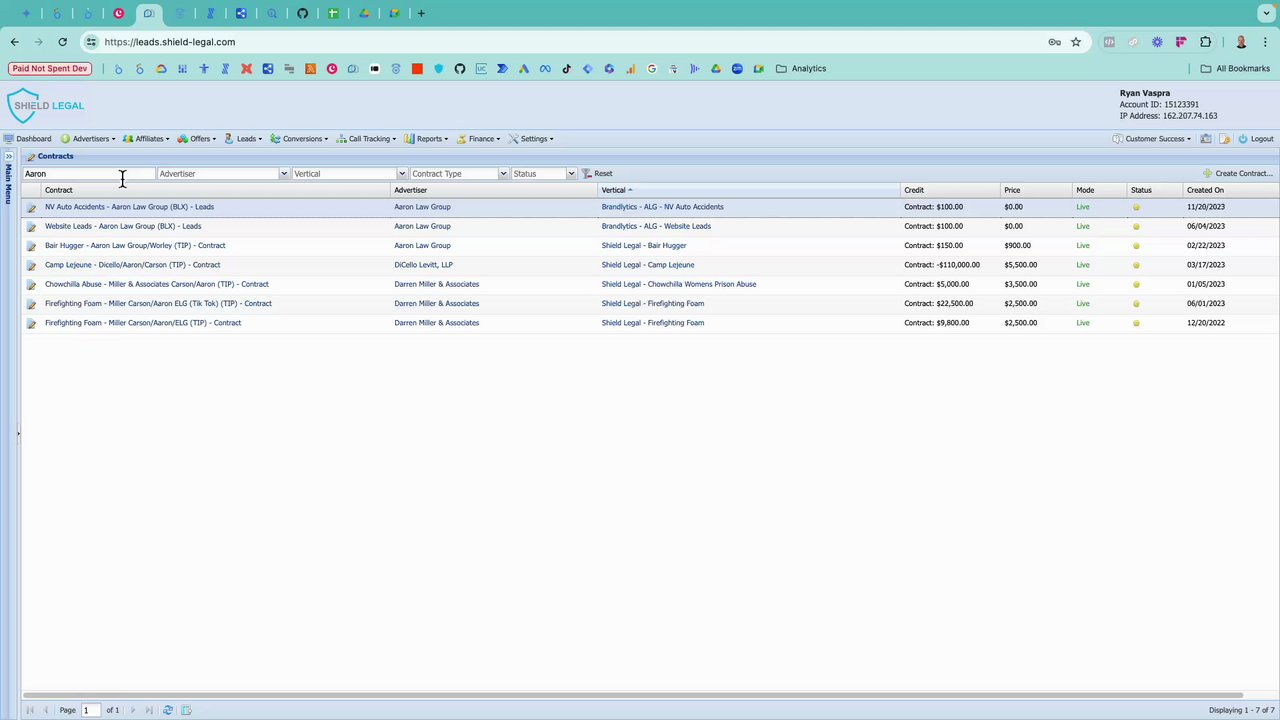The width and height of the screenshot is (1280, 720).
Task: Open a new browser tab
Action: 421,14
